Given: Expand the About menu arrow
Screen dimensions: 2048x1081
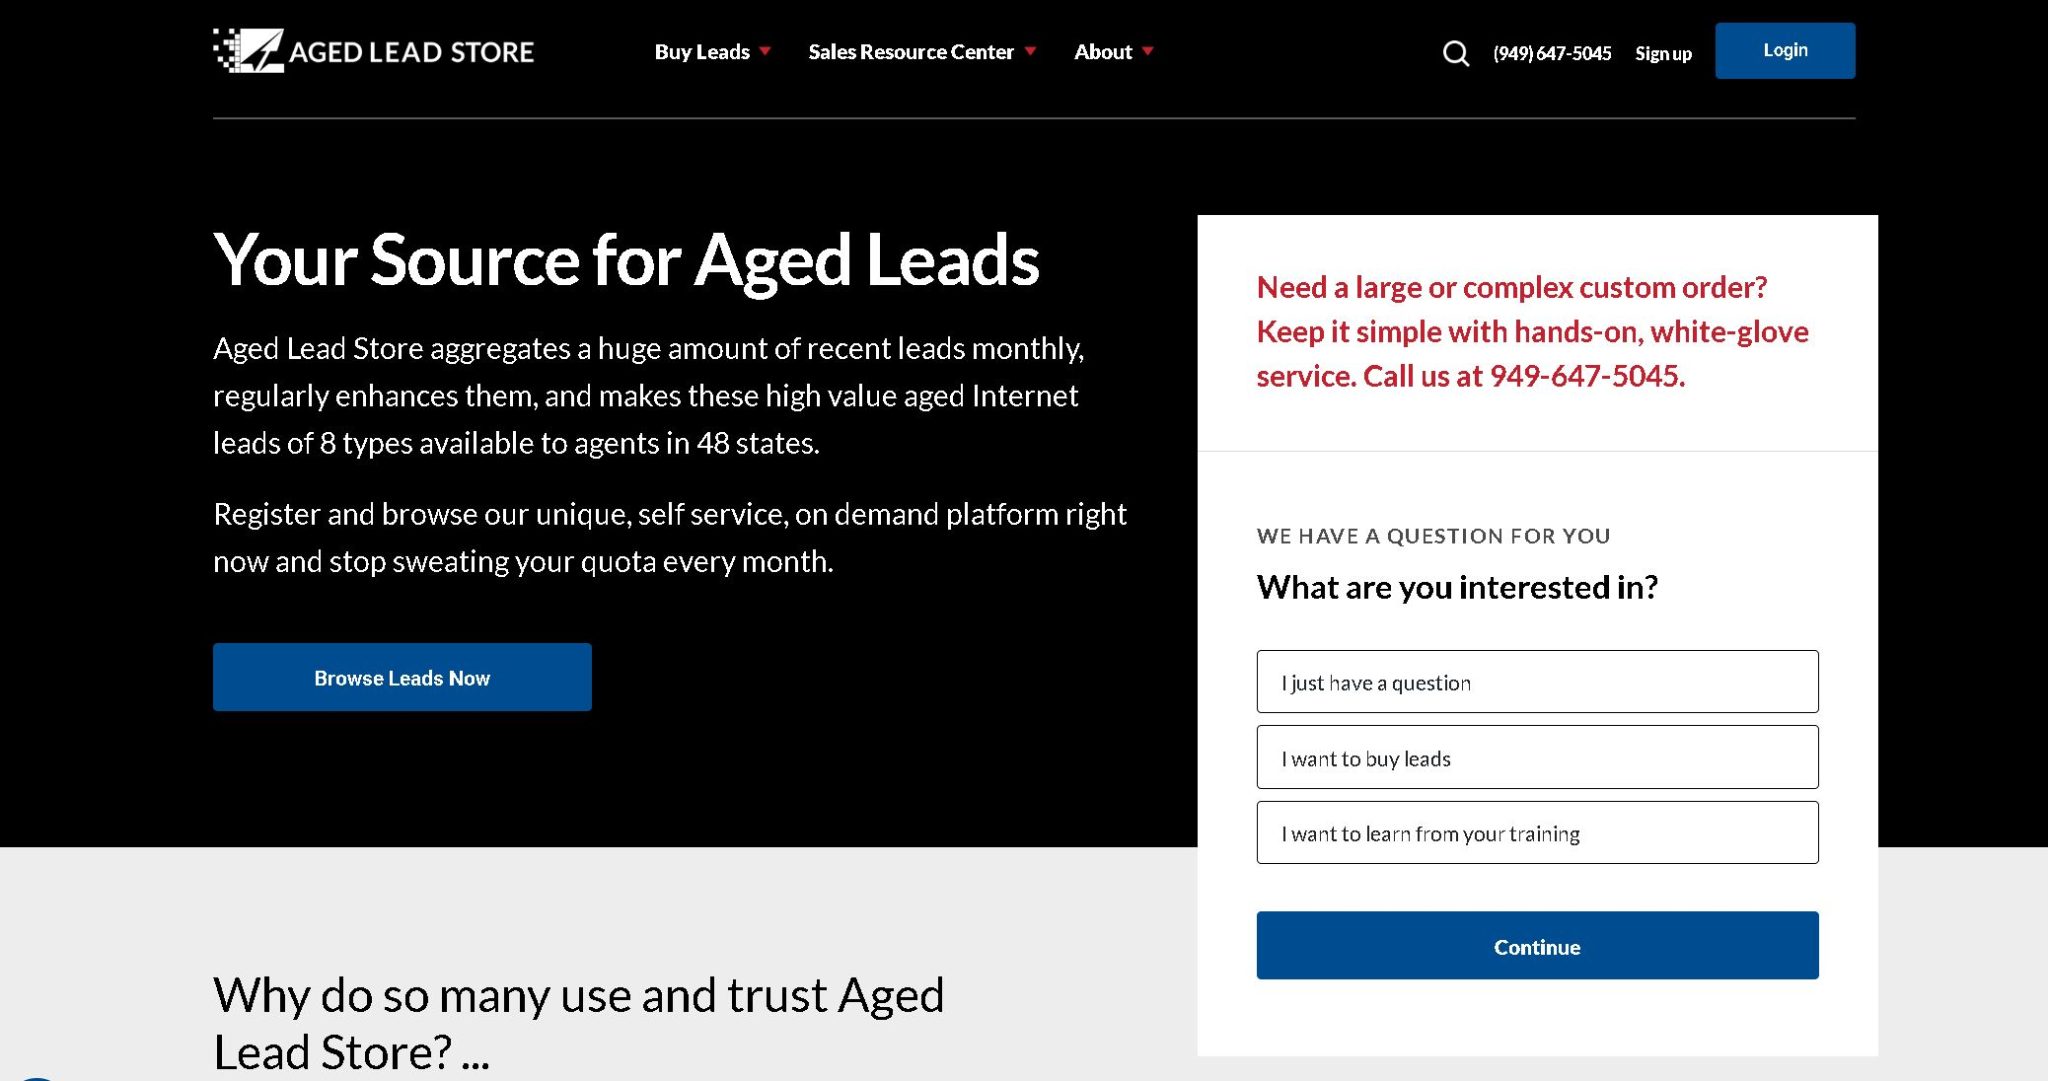Looking at the screenshot, I should tap(1148, 51).
